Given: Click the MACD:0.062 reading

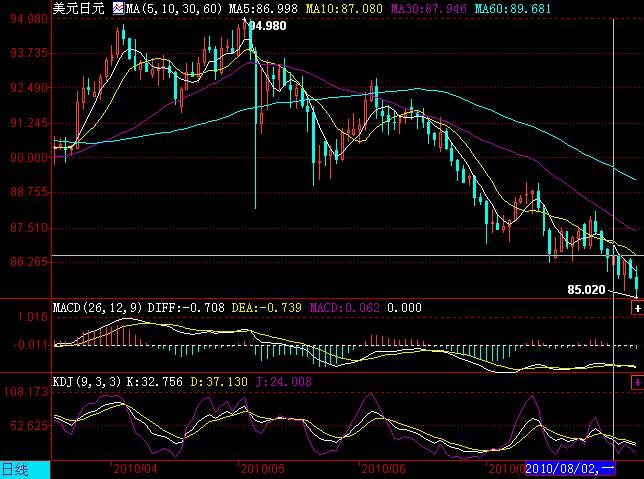Looking at the screenshot, I should coord(345,308).
